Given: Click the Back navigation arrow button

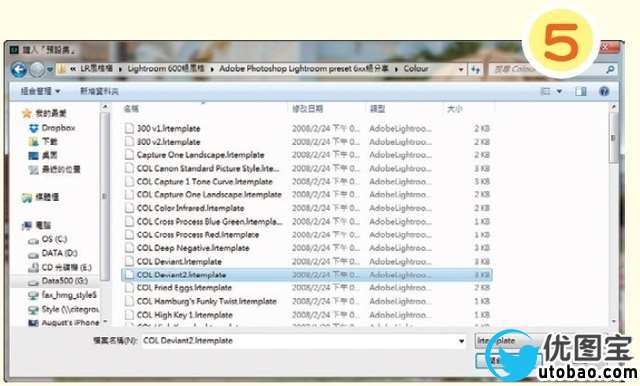Looking at the screenshot, I should tap(19, 70).
